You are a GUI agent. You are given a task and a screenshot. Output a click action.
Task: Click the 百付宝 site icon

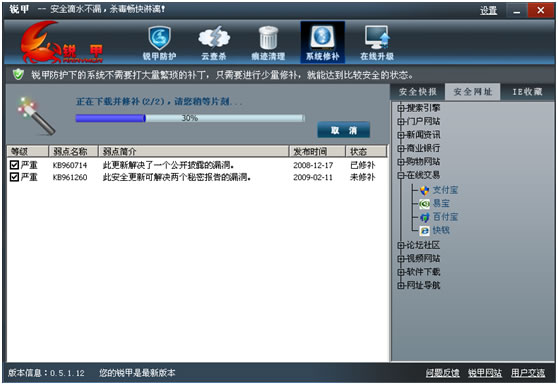tap(425, 217)
